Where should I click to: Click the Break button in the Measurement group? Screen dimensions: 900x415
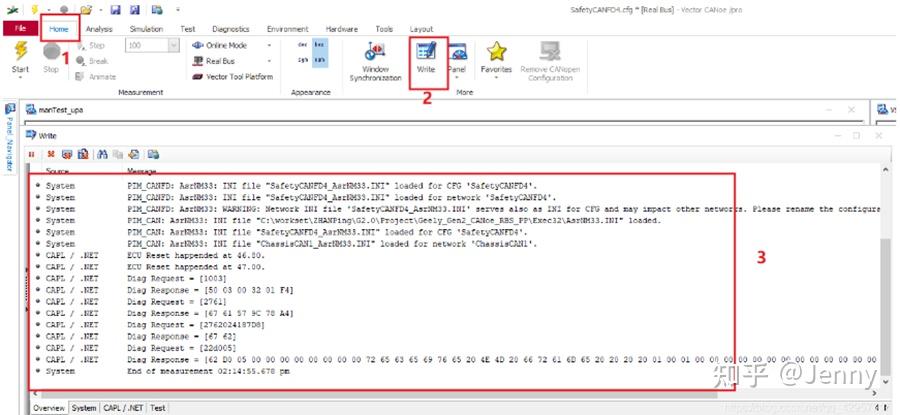pyautogui.click(x=92, y=61)
